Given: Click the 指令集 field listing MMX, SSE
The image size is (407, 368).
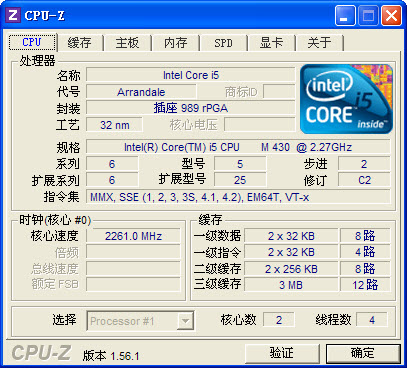Looking at the screenshot, I should (x=238, y=197).
